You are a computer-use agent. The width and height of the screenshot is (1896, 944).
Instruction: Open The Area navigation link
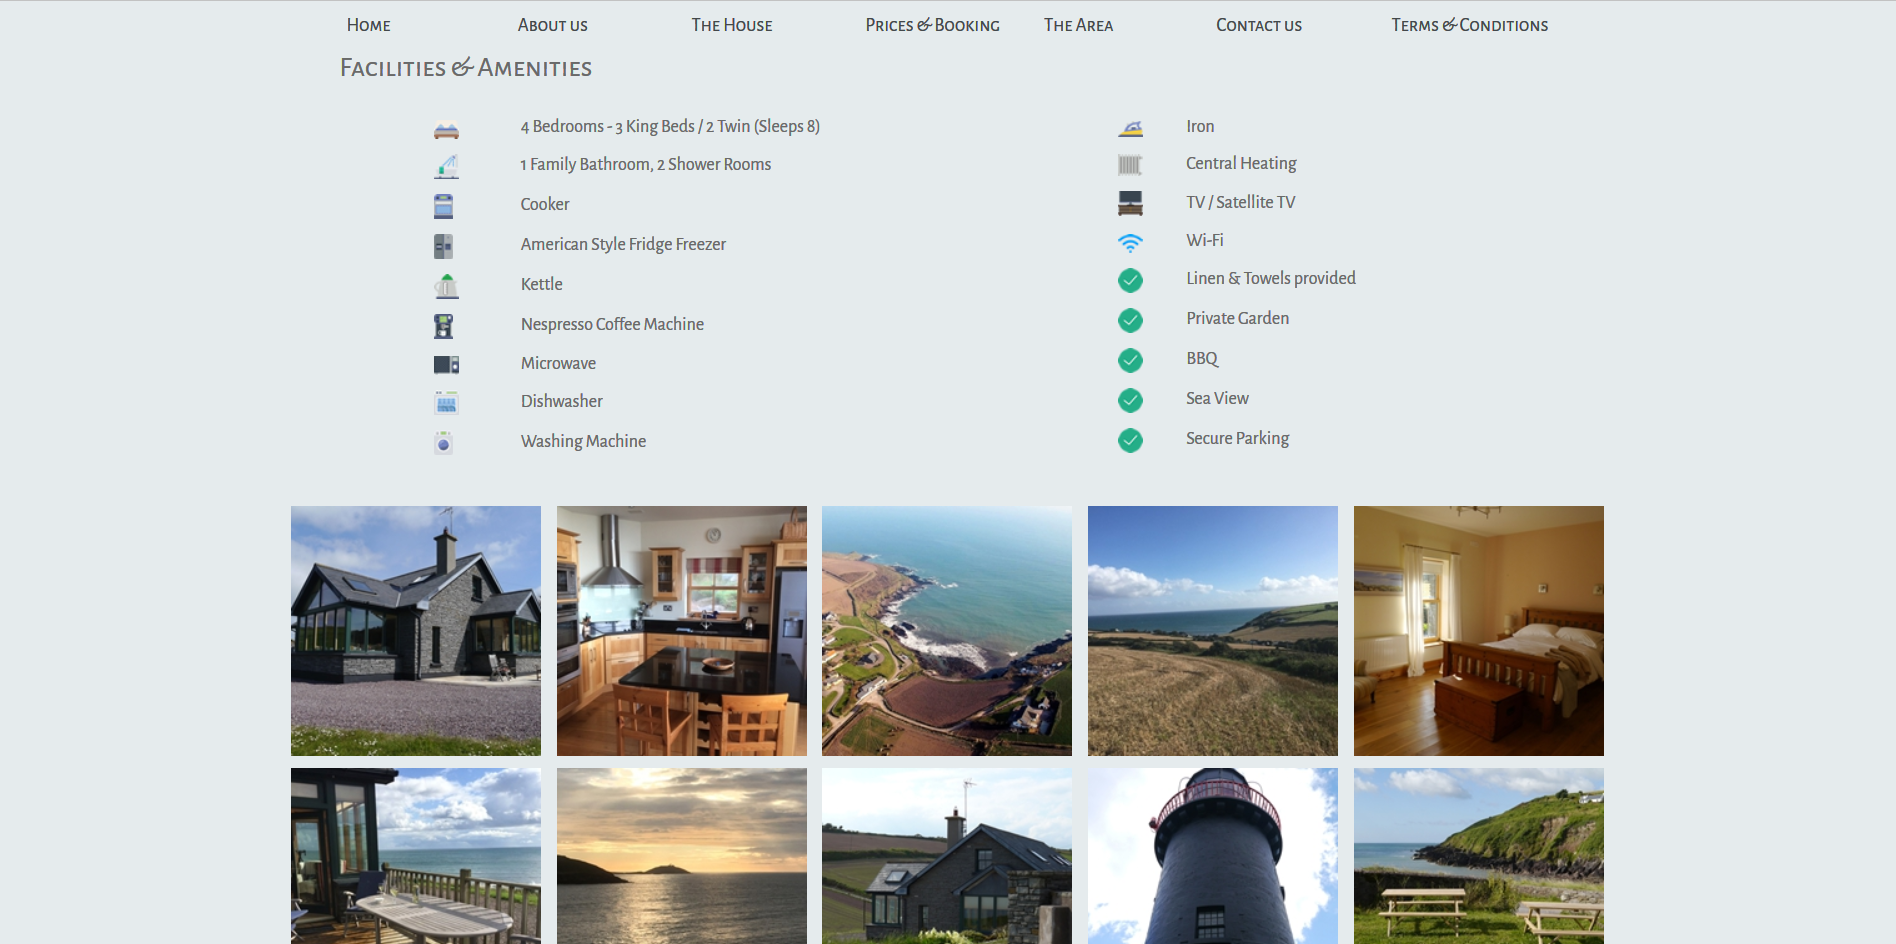tap(1078, 25)
